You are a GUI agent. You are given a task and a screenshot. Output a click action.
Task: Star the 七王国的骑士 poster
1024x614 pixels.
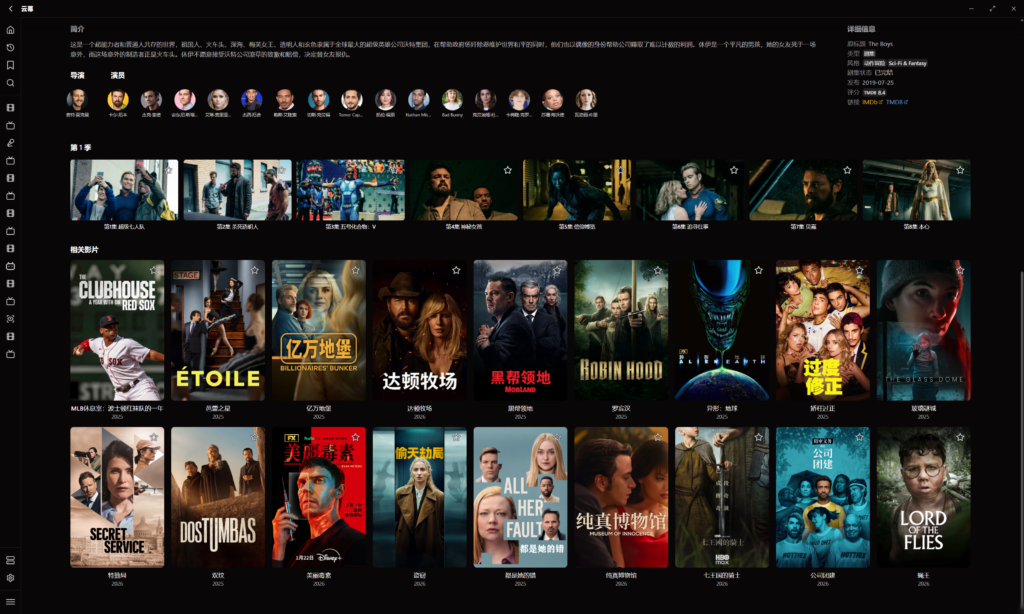click(758, 437)
